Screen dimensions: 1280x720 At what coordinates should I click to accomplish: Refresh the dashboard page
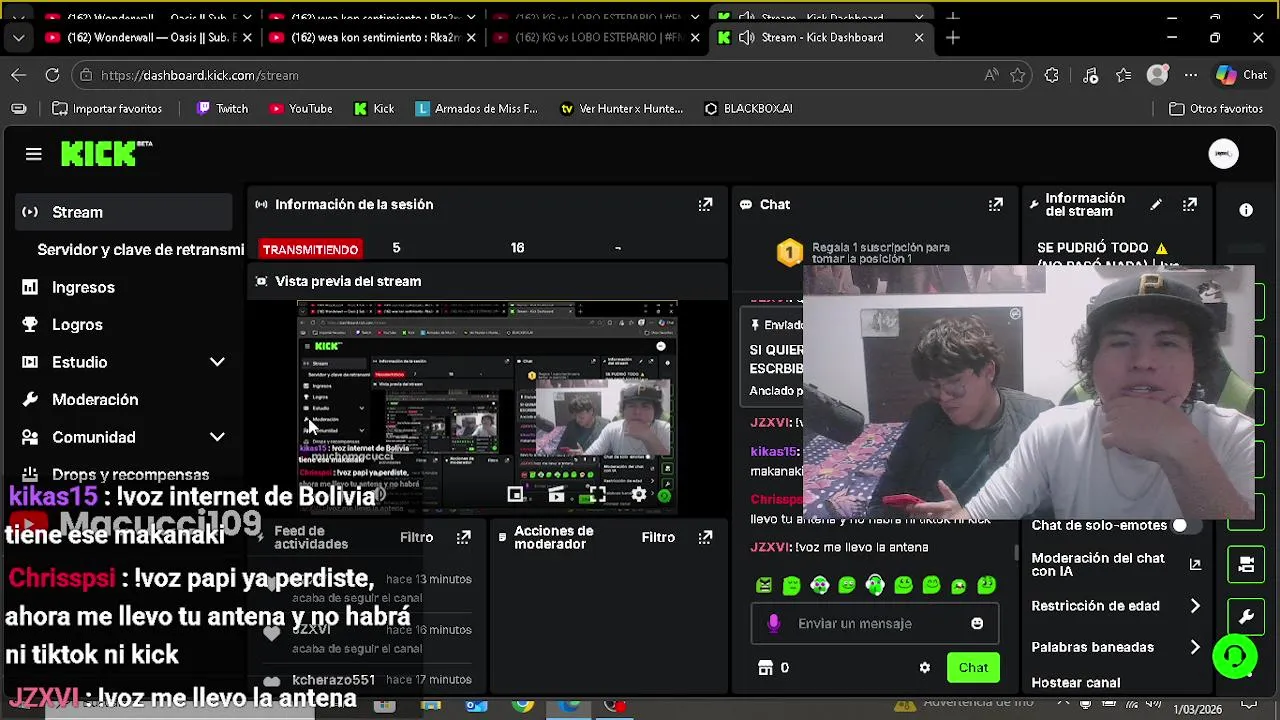point(52,75)
